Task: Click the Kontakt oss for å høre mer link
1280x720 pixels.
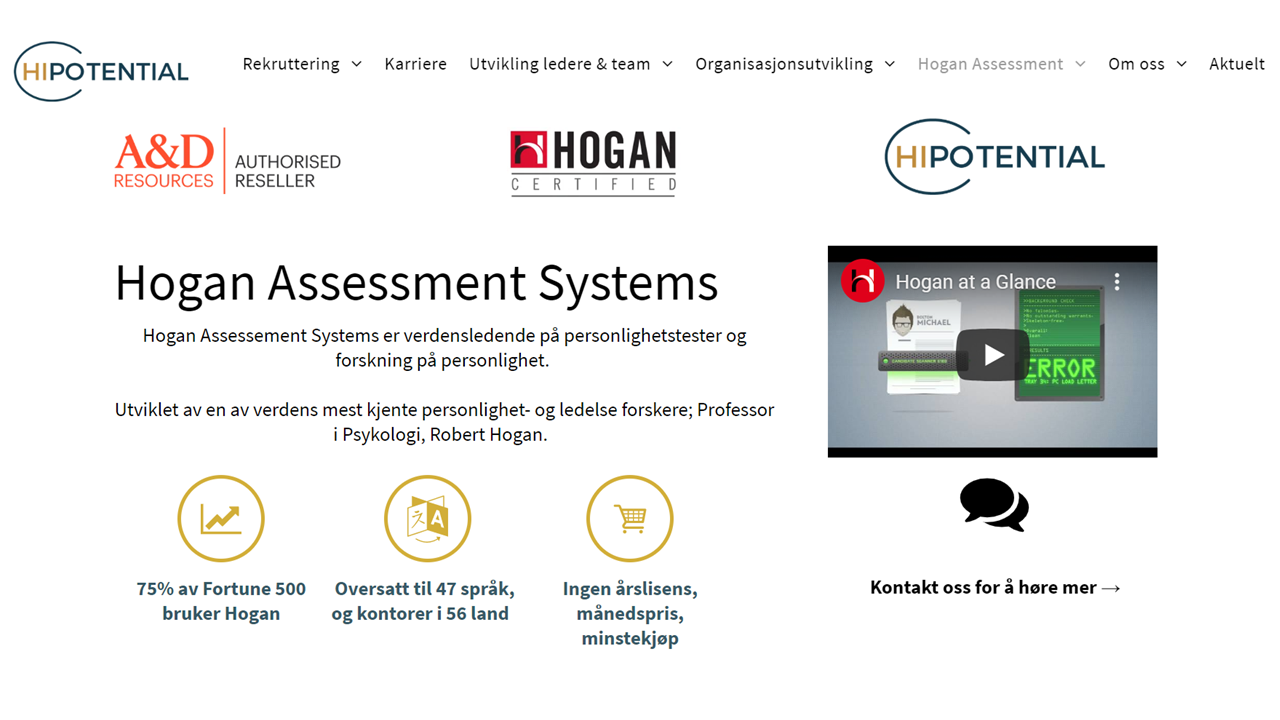Action: point(995,587)
